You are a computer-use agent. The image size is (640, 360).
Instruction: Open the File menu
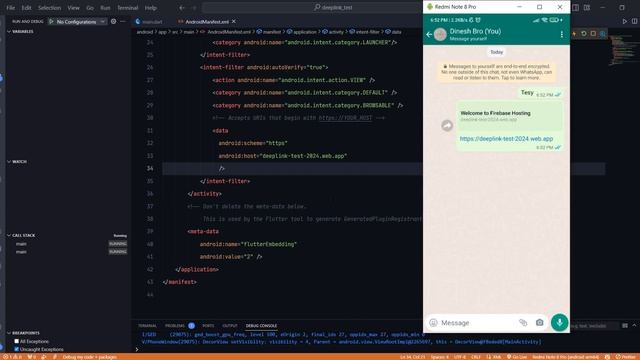point(11,8)
